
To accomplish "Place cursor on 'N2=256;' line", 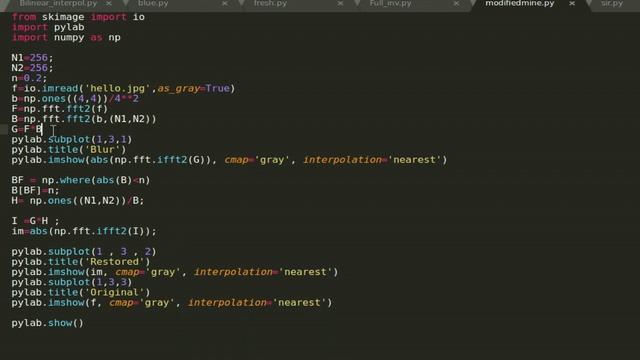I will point(32,68).
